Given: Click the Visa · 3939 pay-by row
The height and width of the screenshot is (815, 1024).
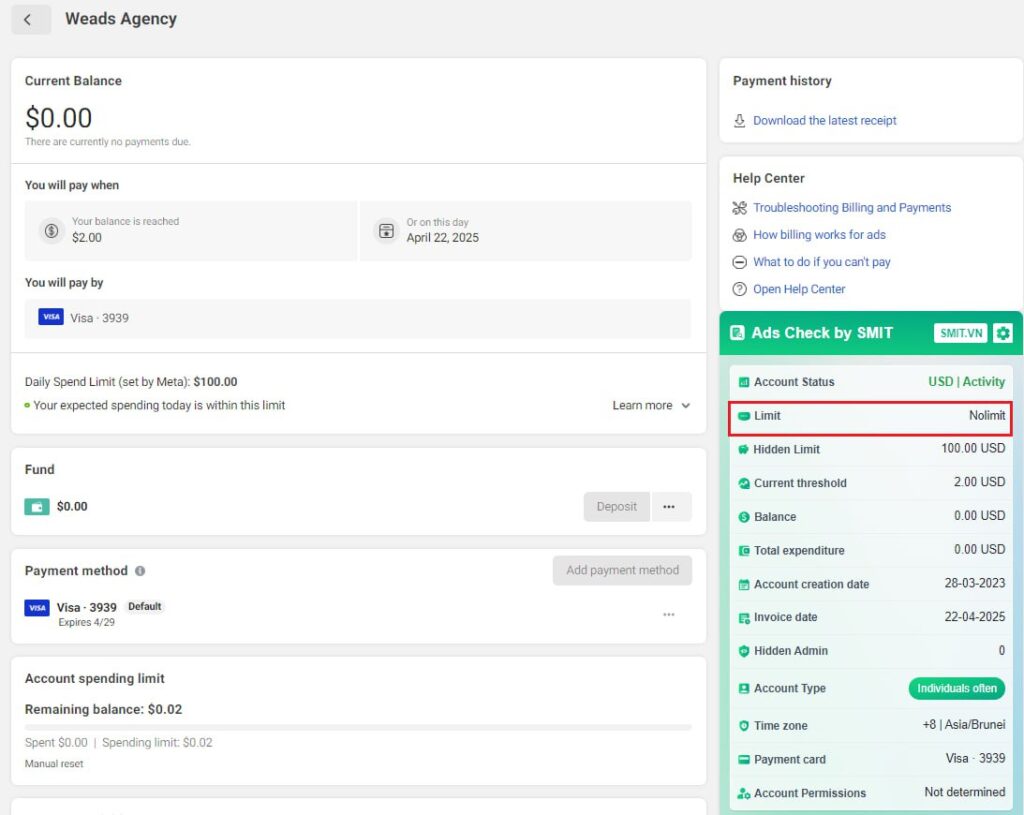Looking at the screenshot, I should (358, 318).
